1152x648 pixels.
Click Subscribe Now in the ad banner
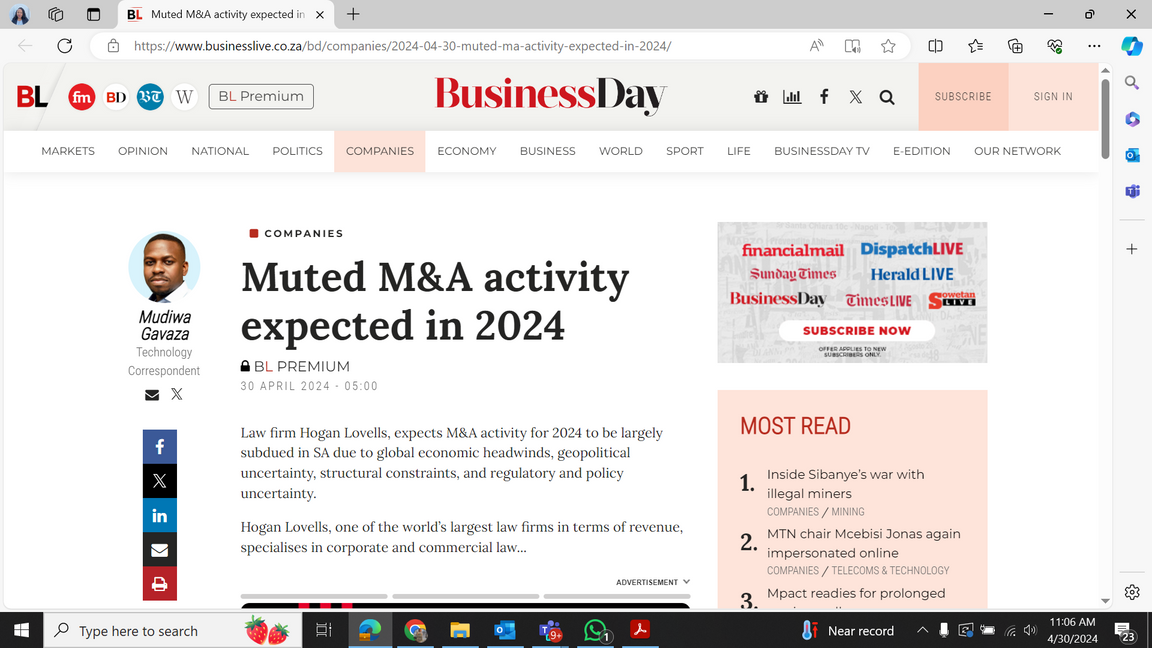[857, 331]
